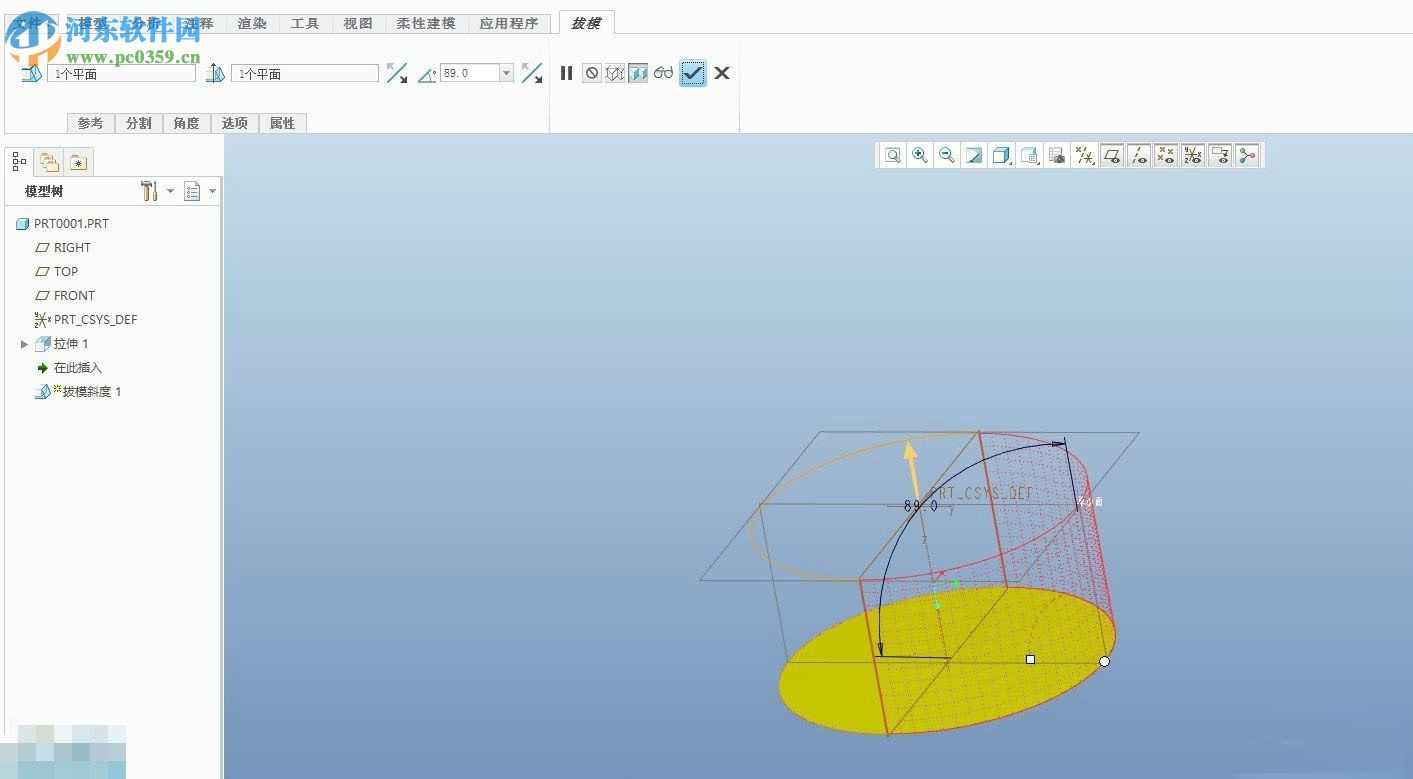Open the 分割 panel tab

(x=139, y=123)
